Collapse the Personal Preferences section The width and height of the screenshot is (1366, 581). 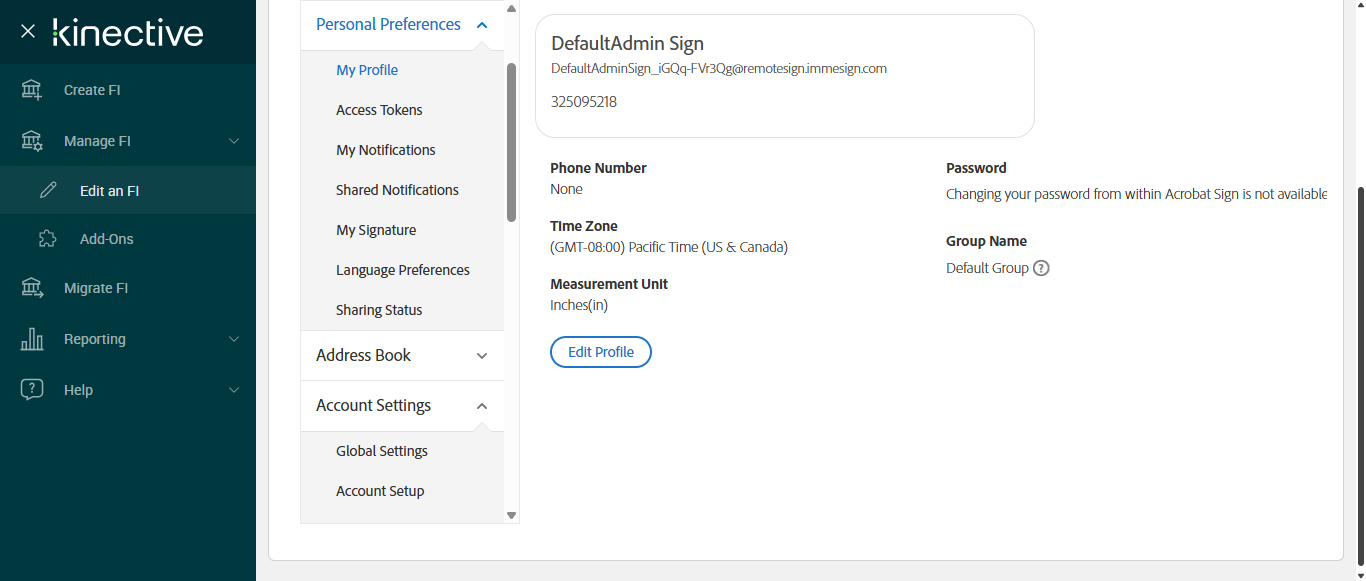pos(482,25)
